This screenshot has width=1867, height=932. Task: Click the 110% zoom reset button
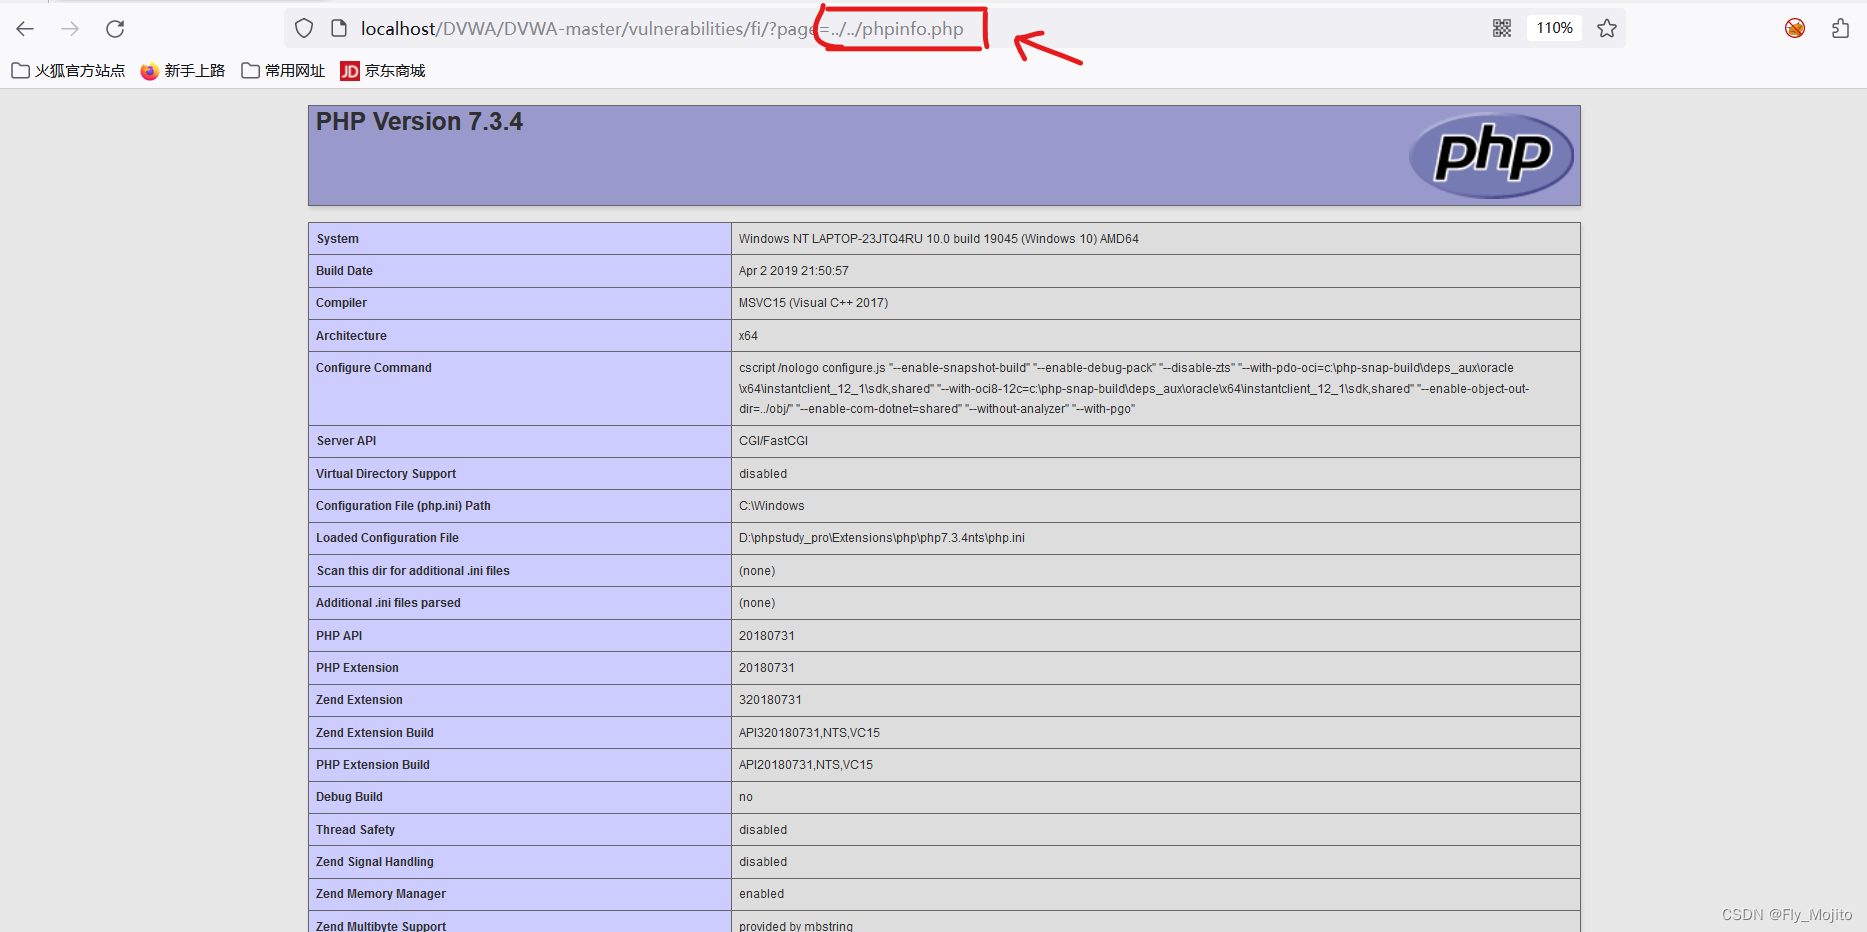pyautogui.click(x=1554, y=27)
